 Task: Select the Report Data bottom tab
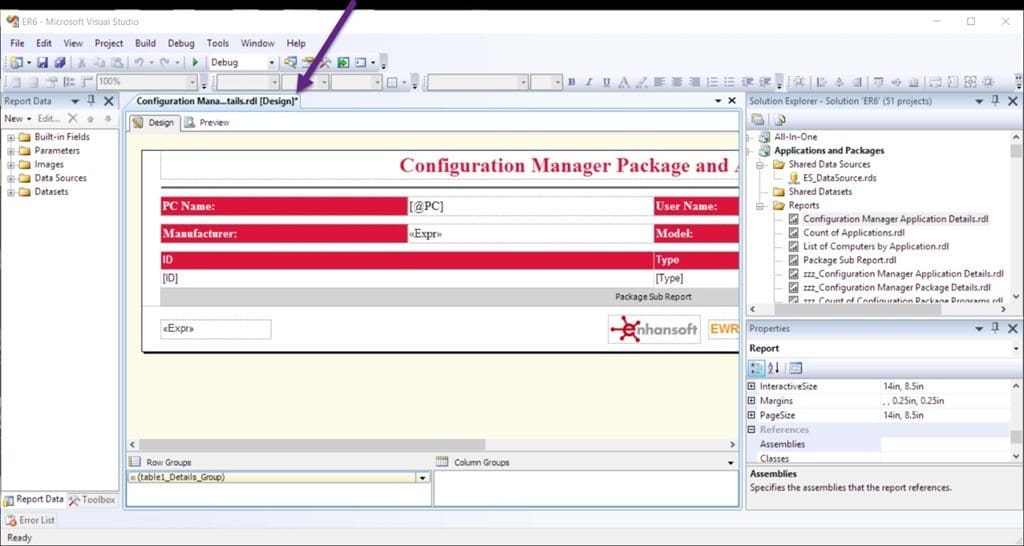click(x=34, y=500)
